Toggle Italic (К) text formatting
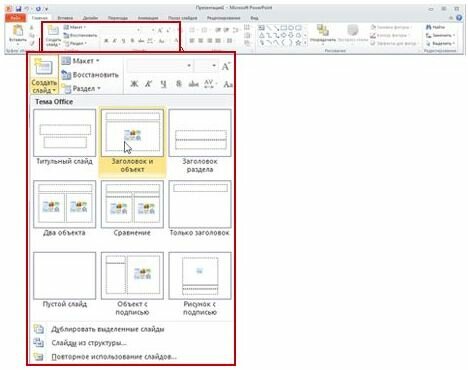This screenshot has height=370, width=468. coord(148,84)
